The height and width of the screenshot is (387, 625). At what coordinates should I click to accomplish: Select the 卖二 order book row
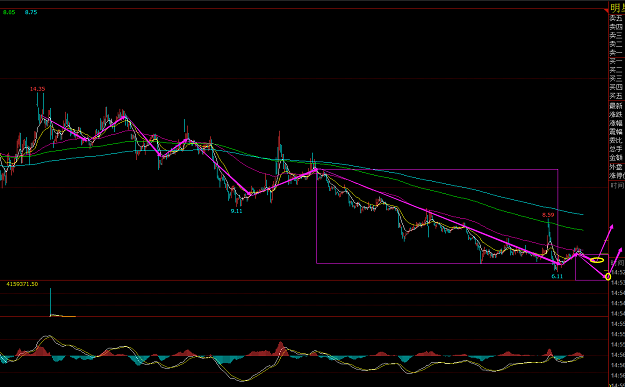(617, 44)
